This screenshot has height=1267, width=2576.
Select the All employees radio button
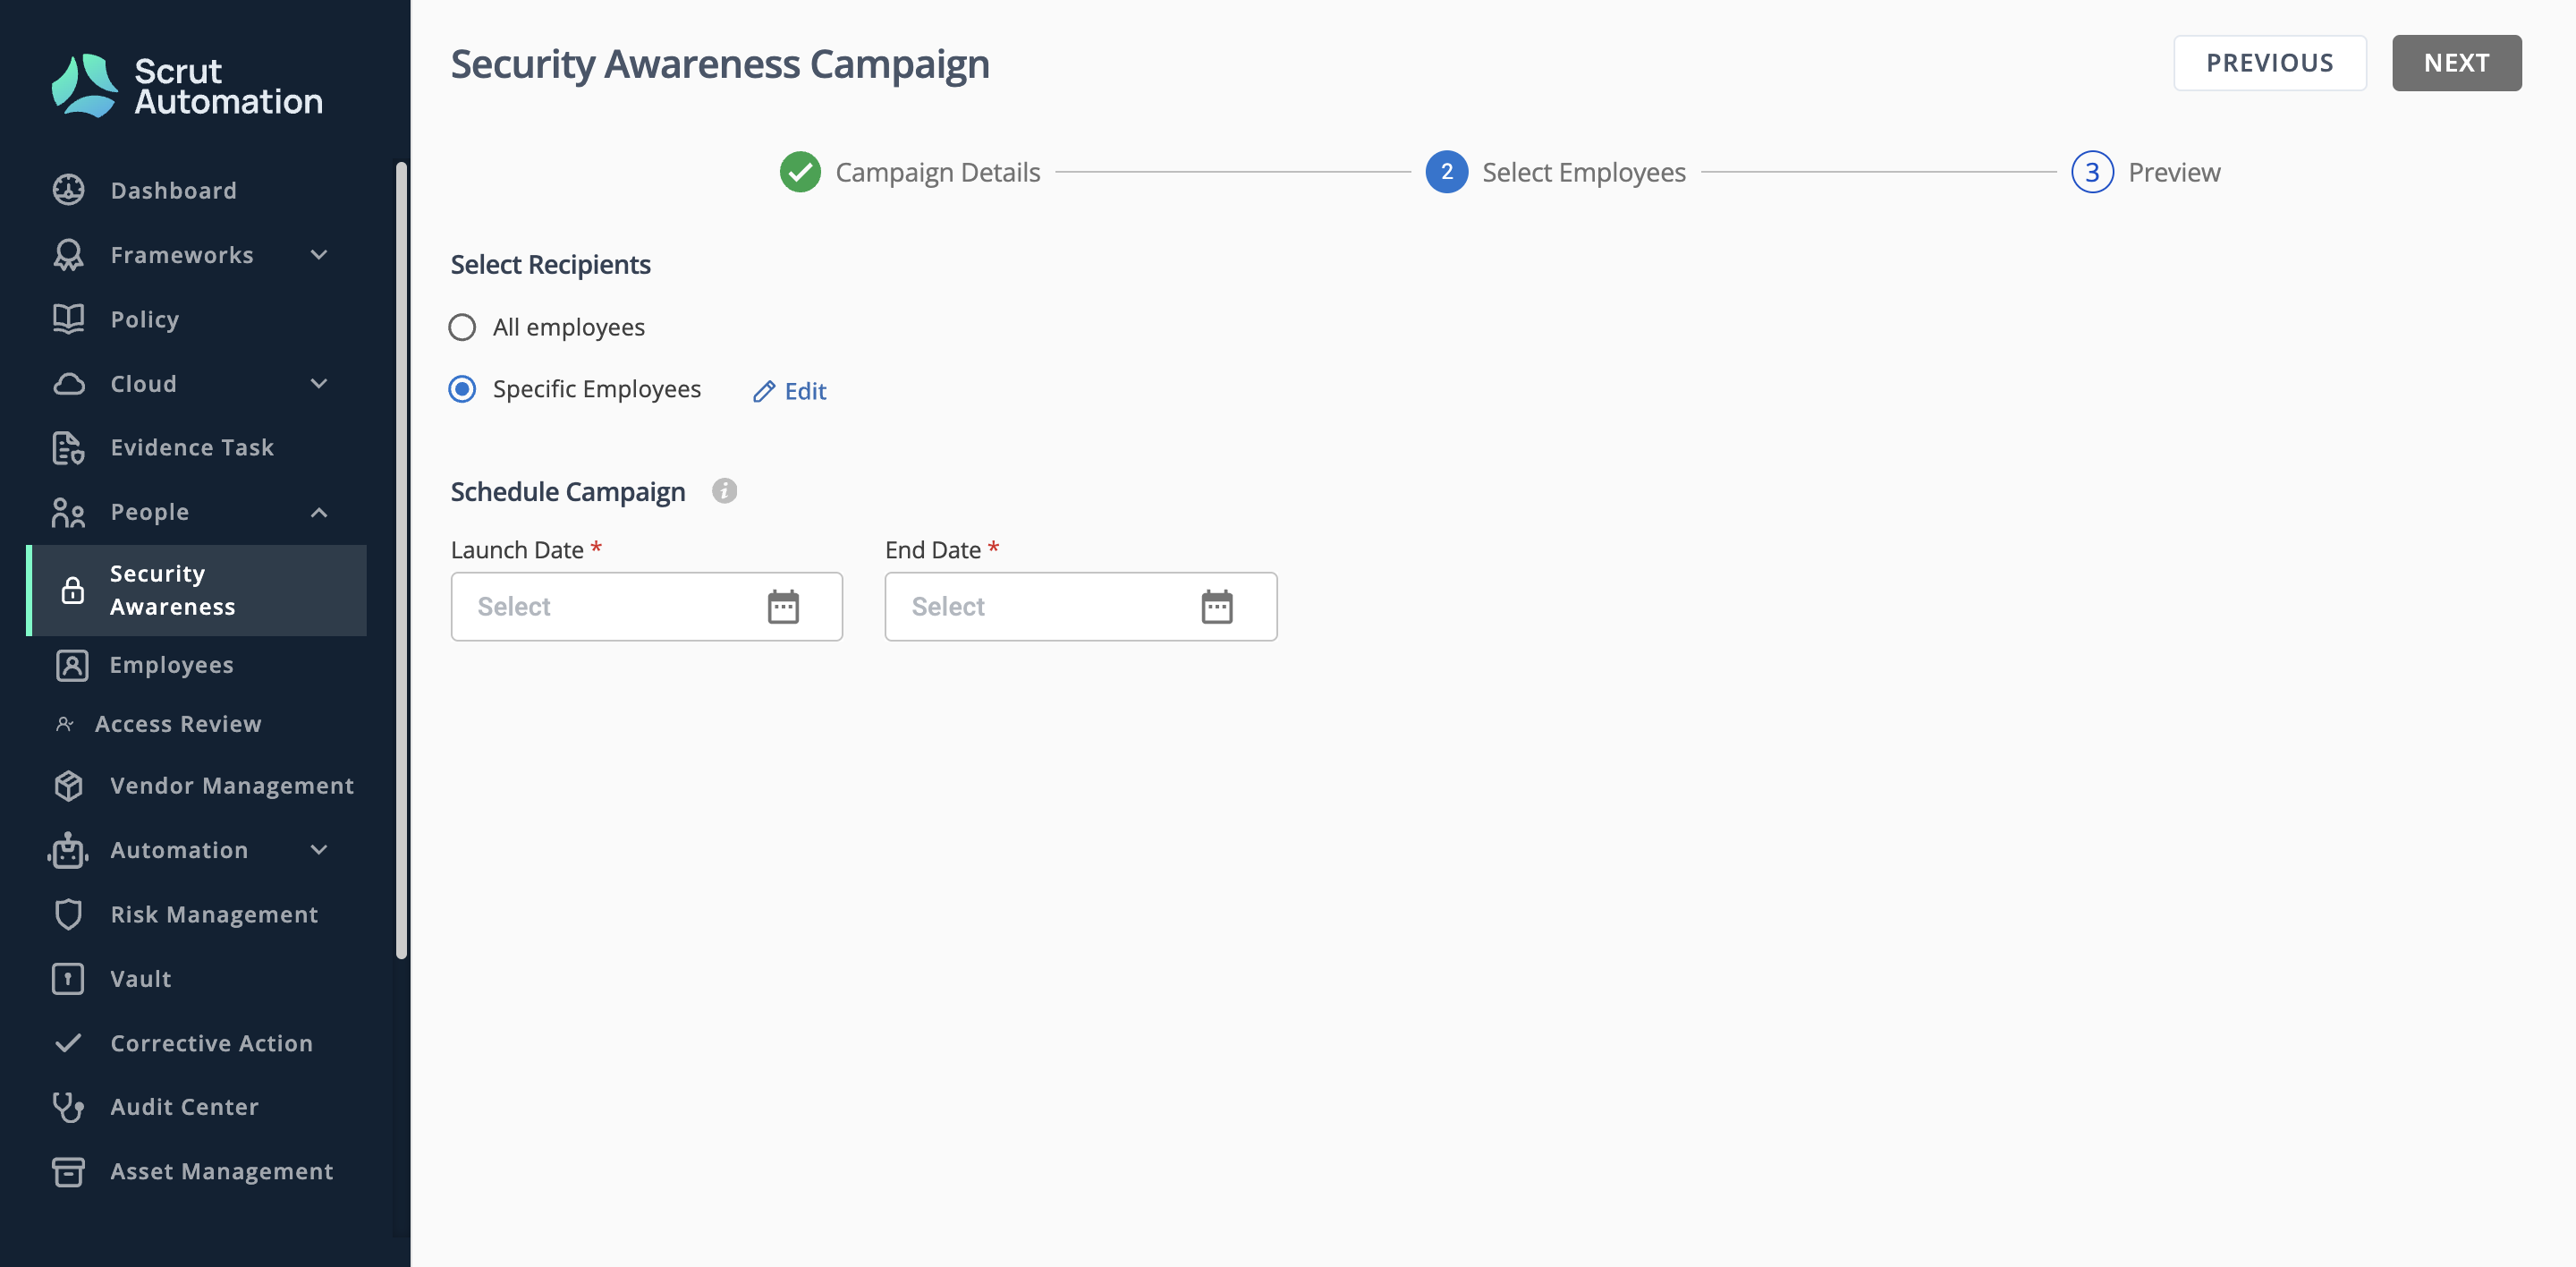click(x=462, y=327)
